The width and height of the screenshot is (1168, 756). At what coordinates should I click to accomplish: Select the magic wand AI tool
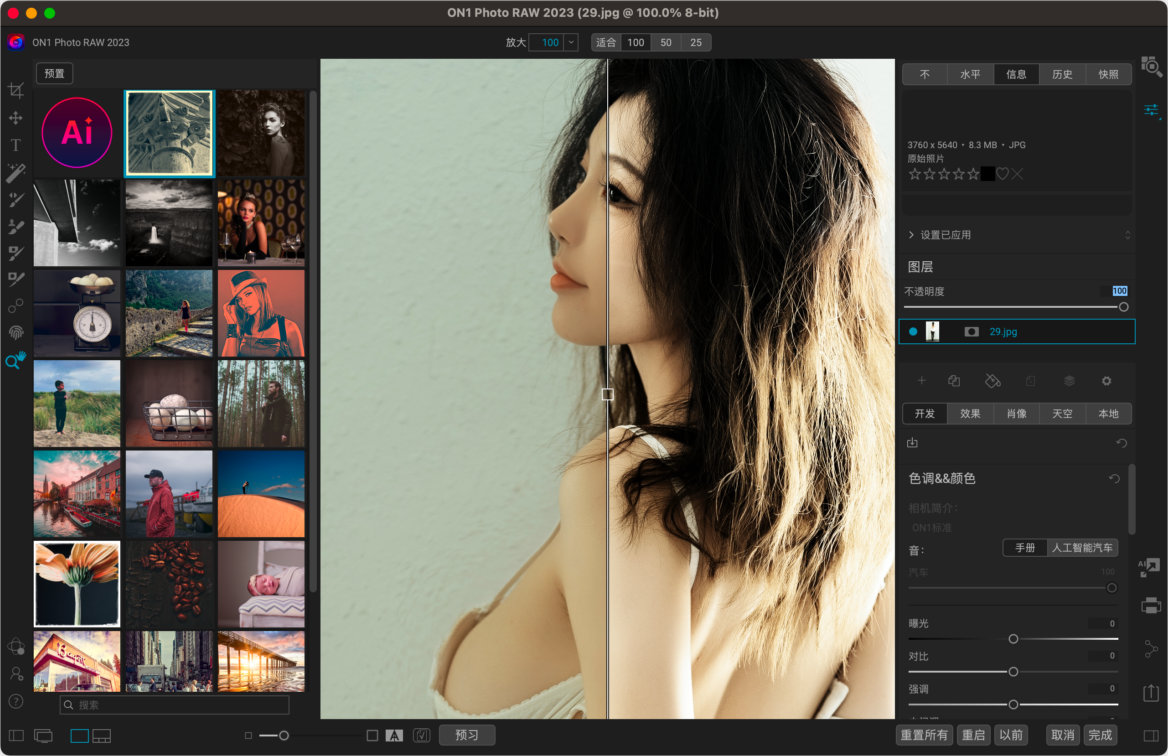tap(16, 172)
